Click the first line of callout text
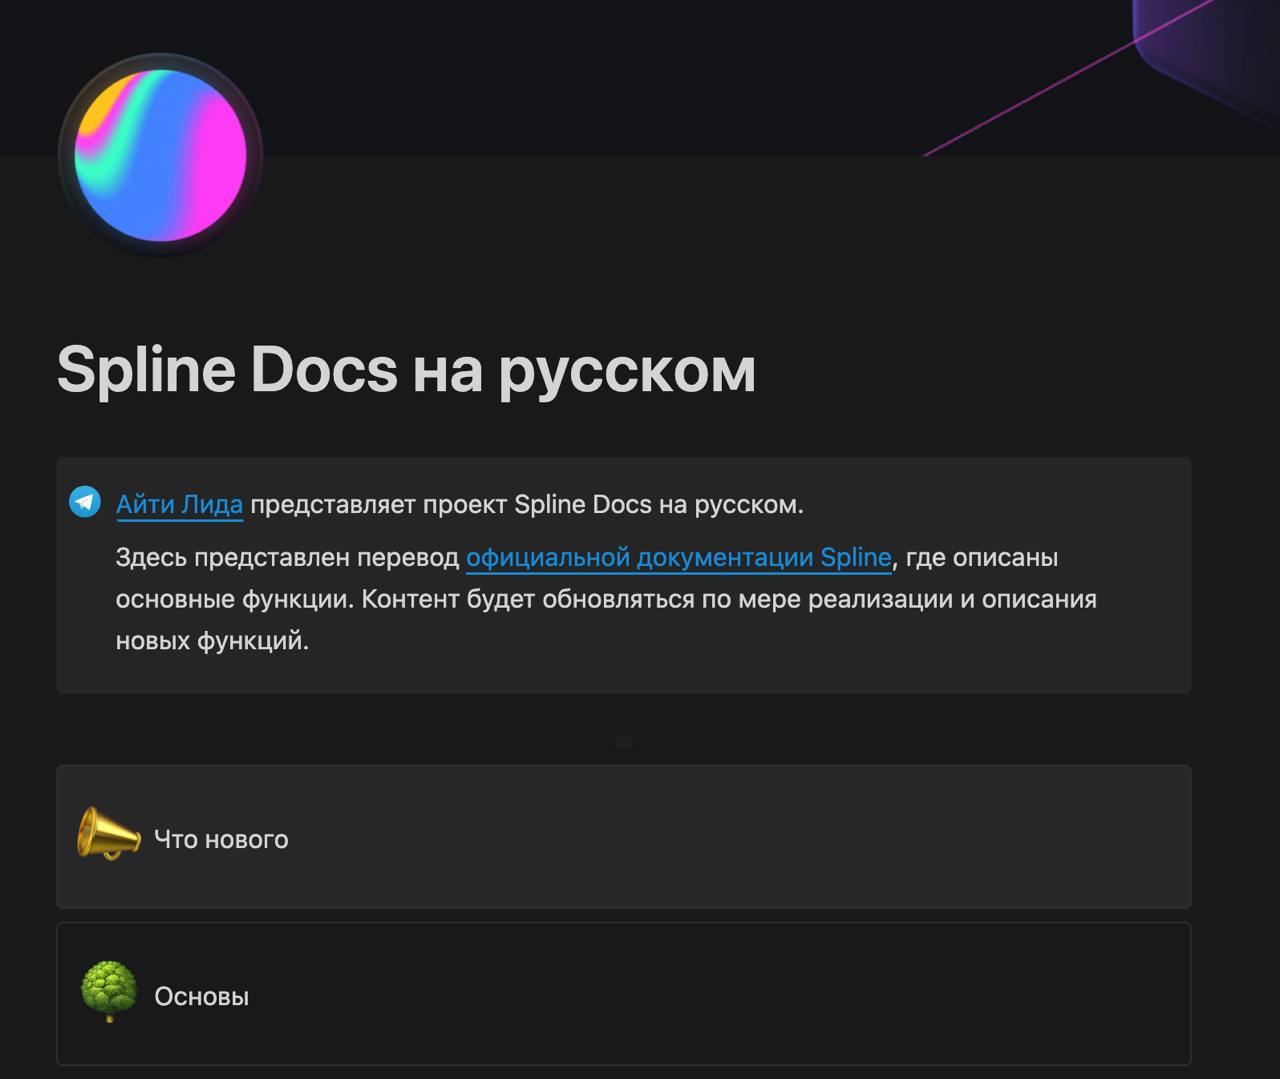Viewport: 1280px width, 1079px height. pos(458,504)
